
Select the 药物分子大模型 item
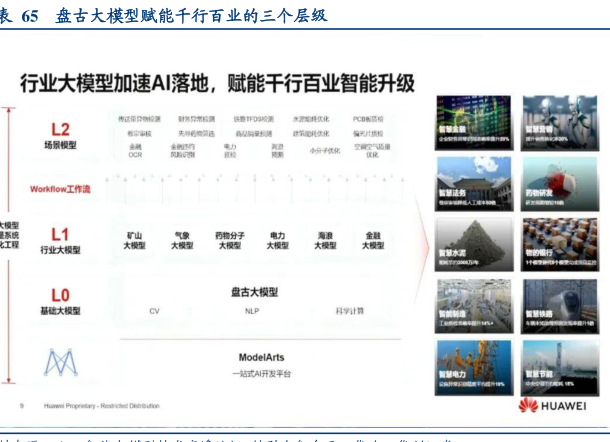point(229,239)
